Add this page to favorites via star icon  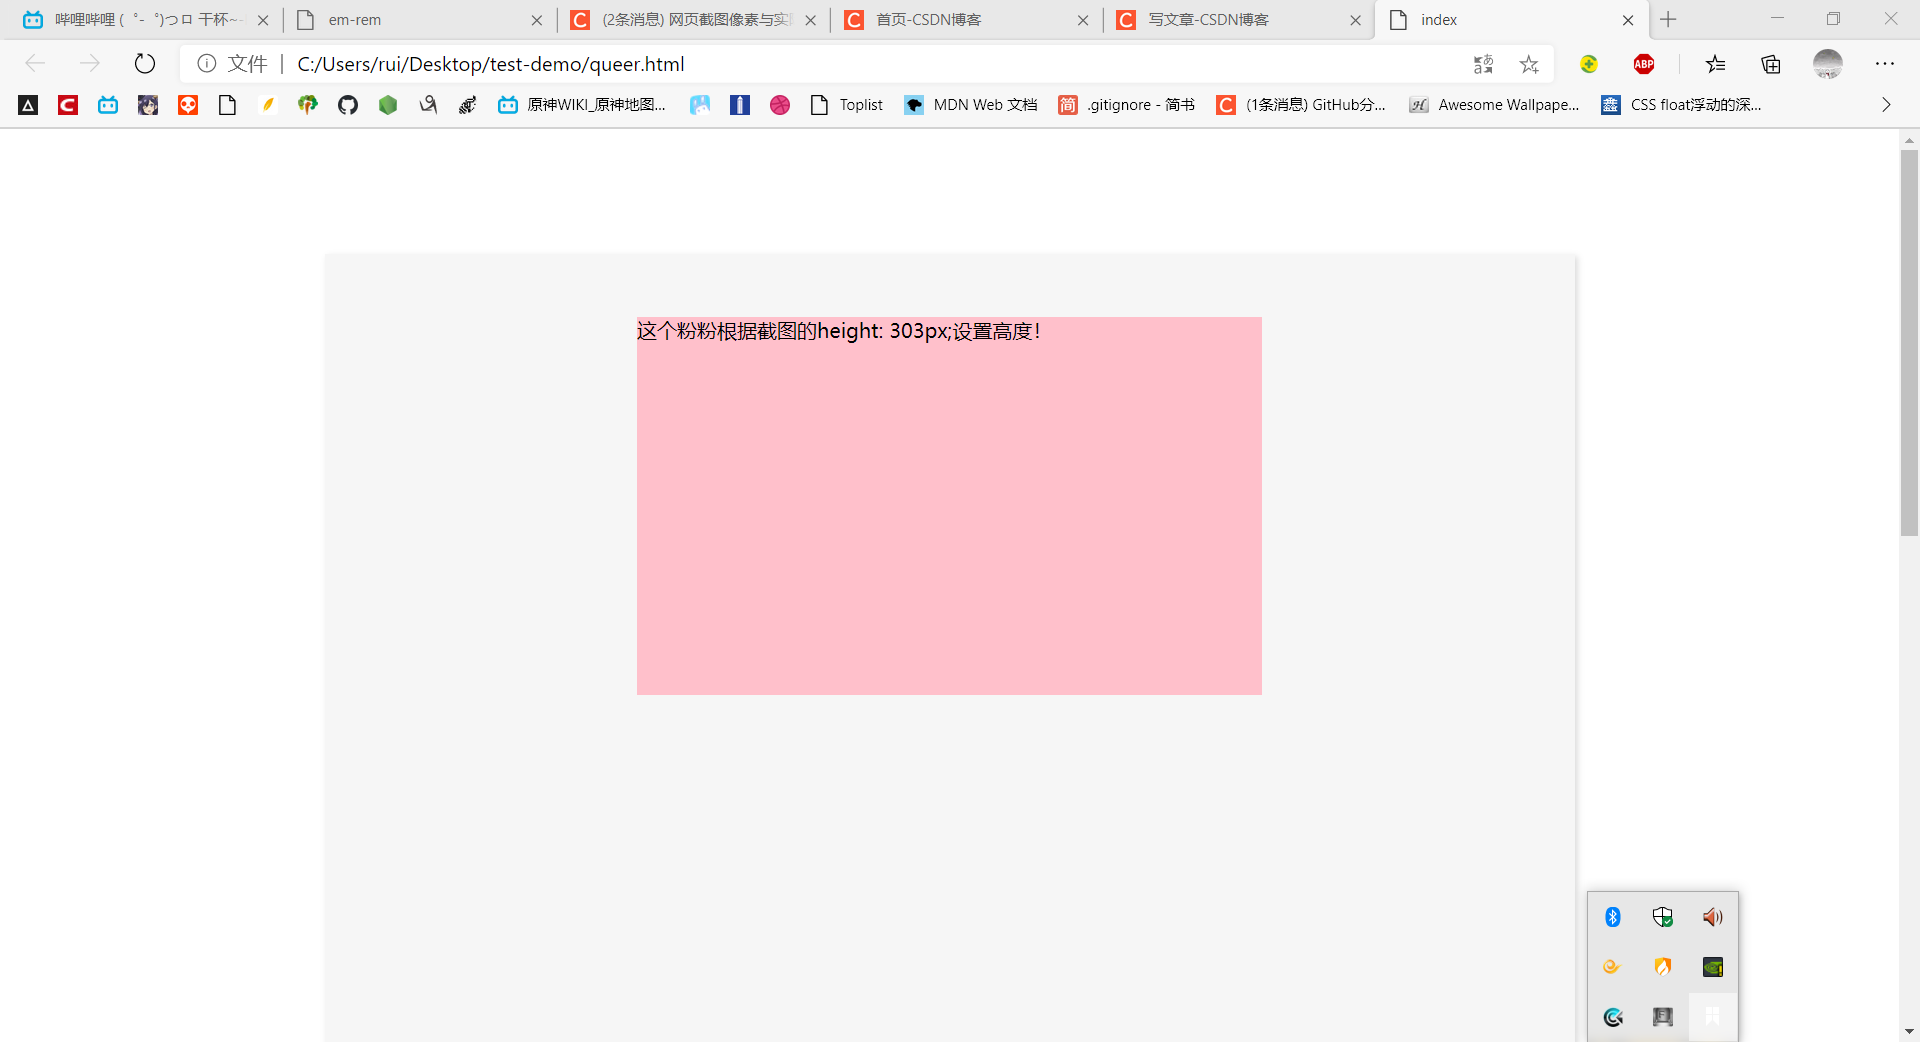pos(1528,64)
